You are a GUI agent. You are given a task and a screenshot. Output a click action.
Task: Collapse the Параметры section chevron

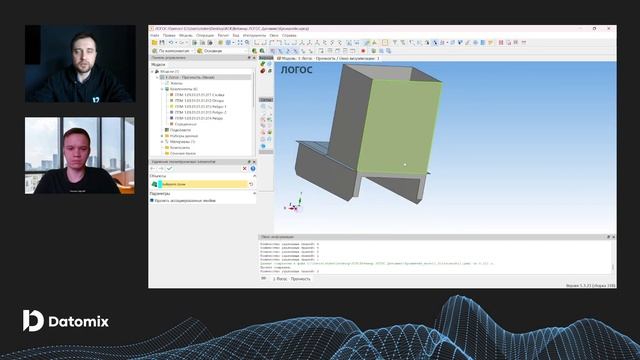(254, 193)
